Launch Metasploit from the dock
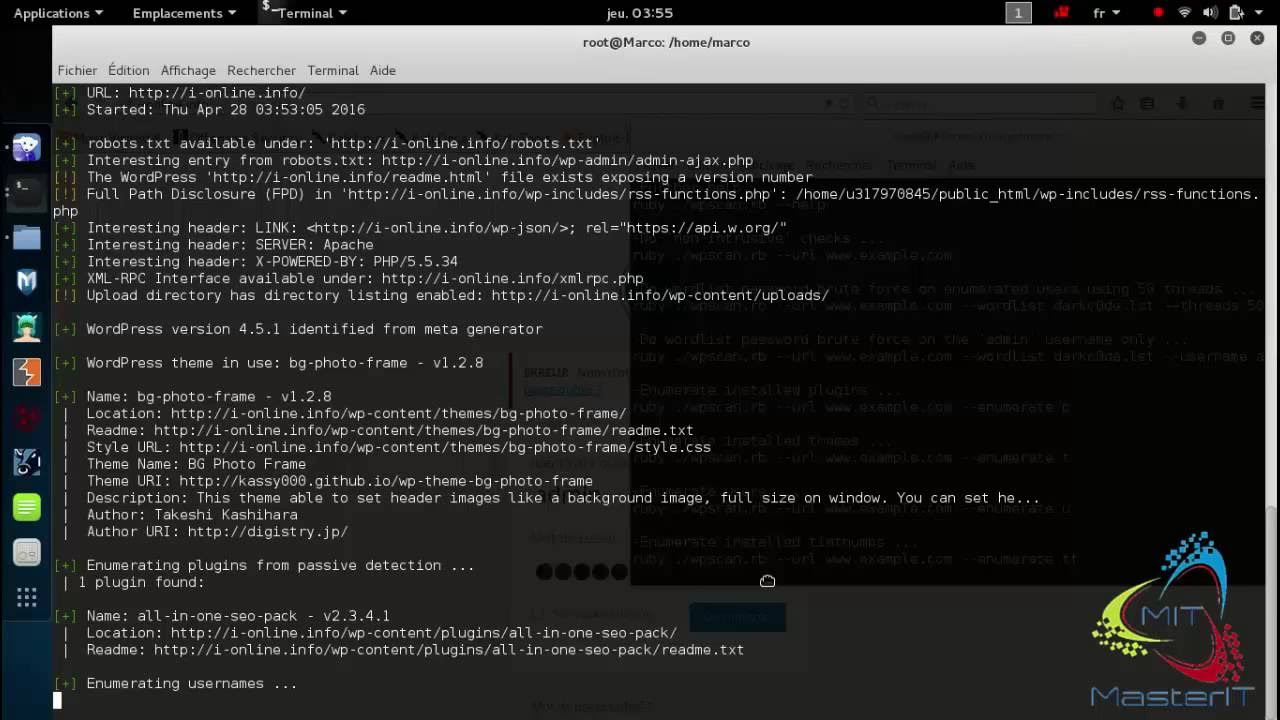This screenshot has width=1280, height=720. (26, 282)
